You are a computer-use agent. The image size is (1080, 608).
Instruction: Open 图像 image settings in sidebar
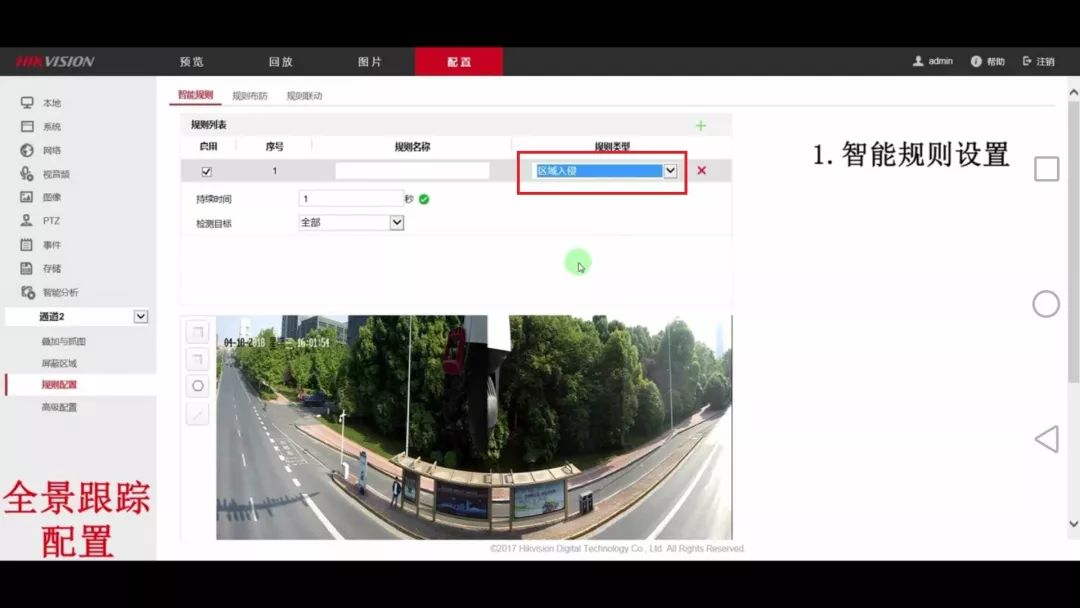click(x=50, y=197)
